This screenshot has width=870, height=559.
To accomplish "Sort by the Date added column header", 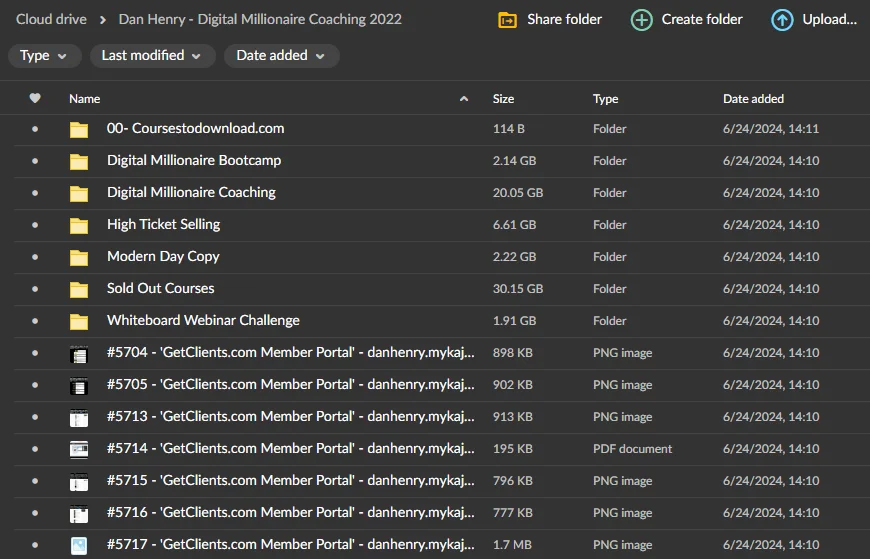I will pyautogui.click(x=753, y=99).
